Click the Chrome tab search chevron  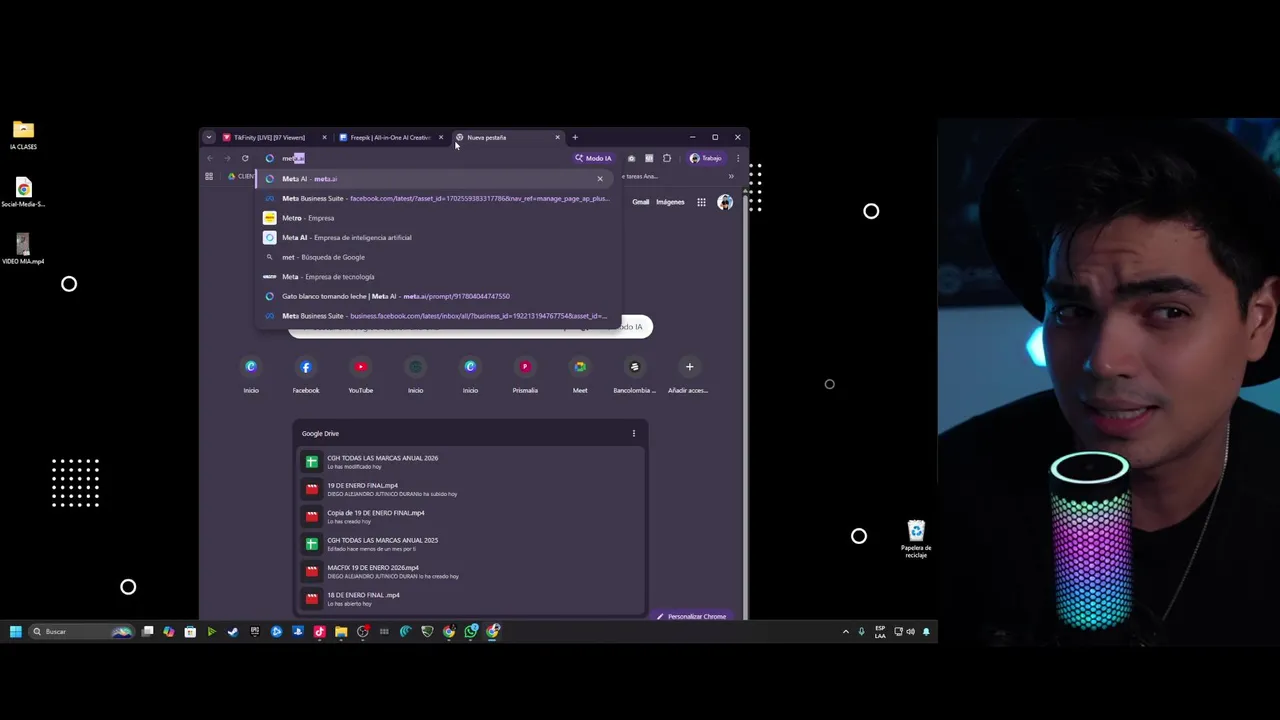[x=208, y=137]
